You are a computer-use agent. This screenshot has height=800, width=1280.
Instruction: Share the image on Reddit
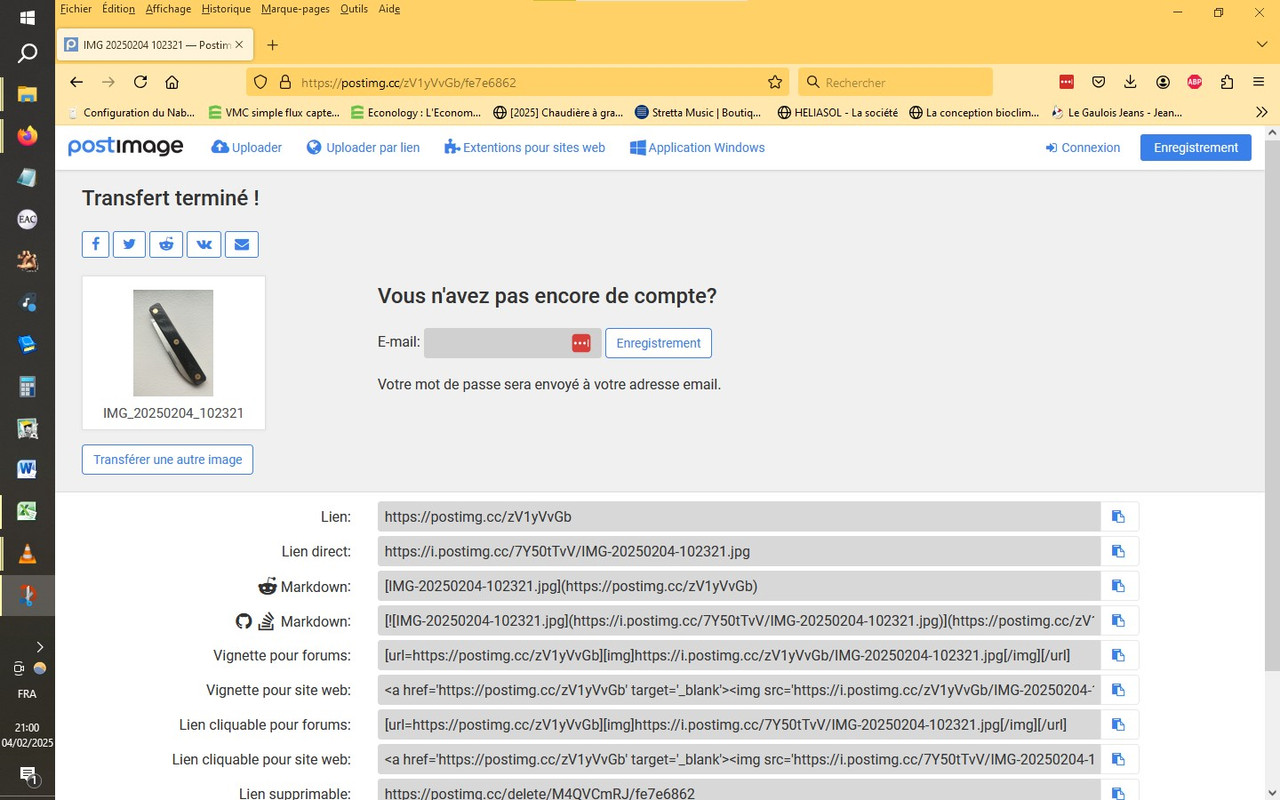click(x=166, y=244)
